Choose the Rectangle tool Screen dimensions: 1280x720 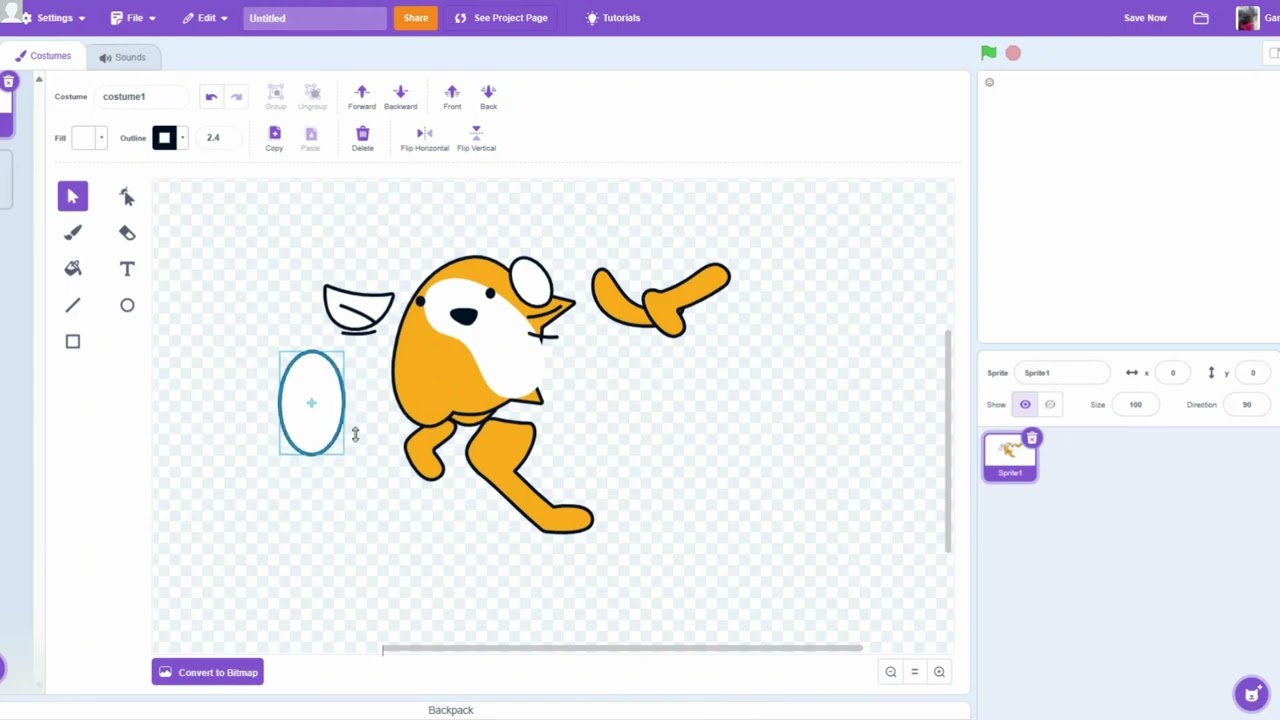pos(73,342)
